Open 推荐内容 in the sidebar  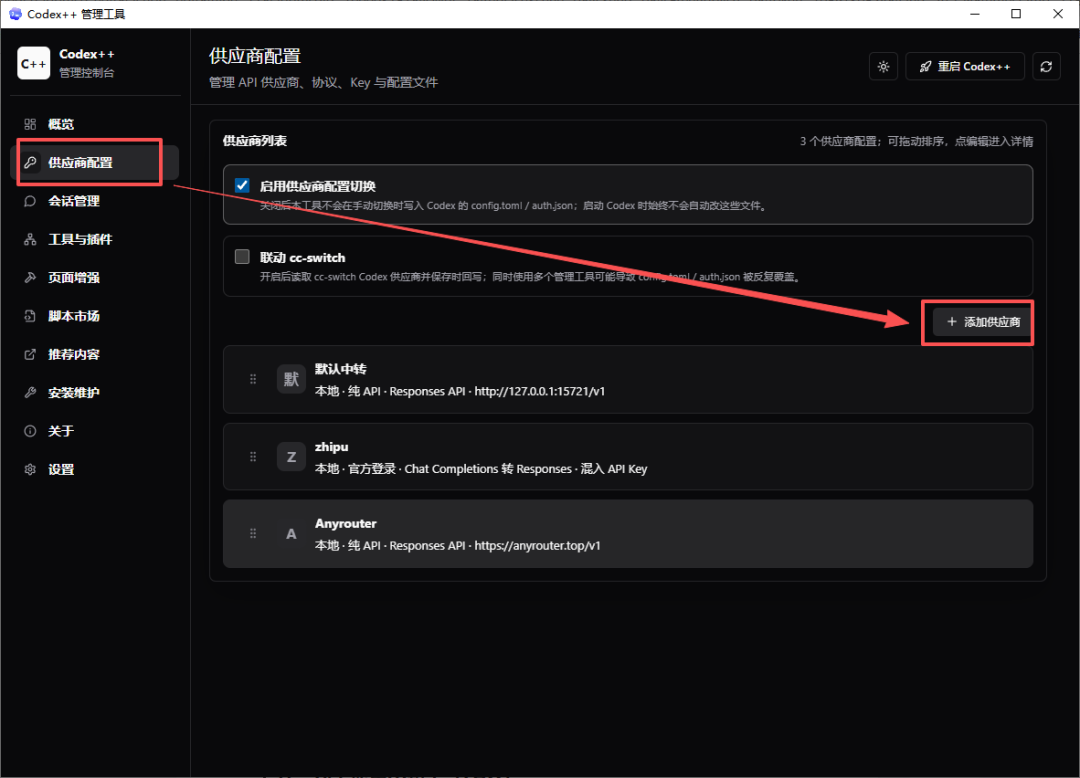coord(95,355)
